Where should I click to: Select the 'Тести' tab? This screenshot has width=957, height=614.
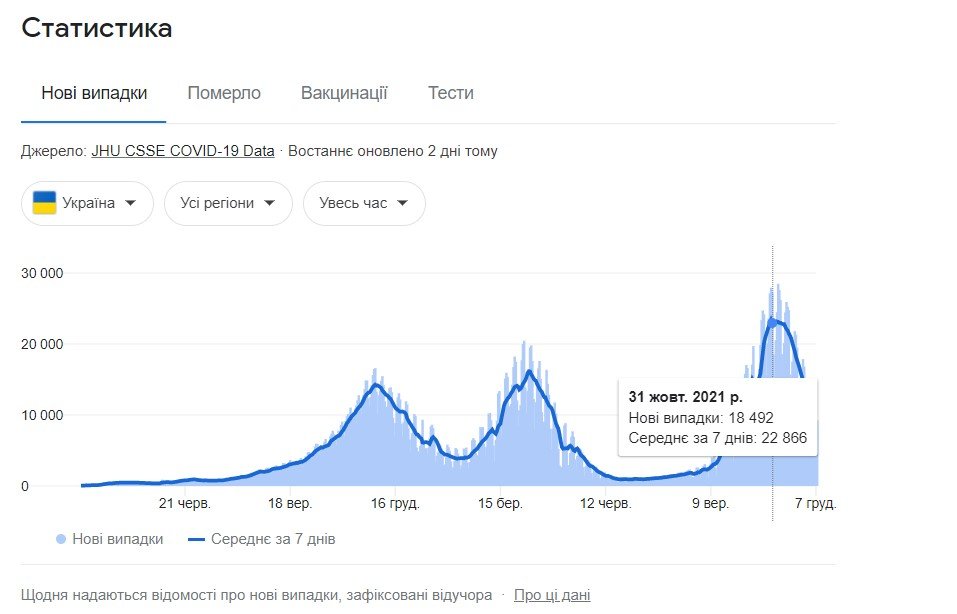point(451,92)
